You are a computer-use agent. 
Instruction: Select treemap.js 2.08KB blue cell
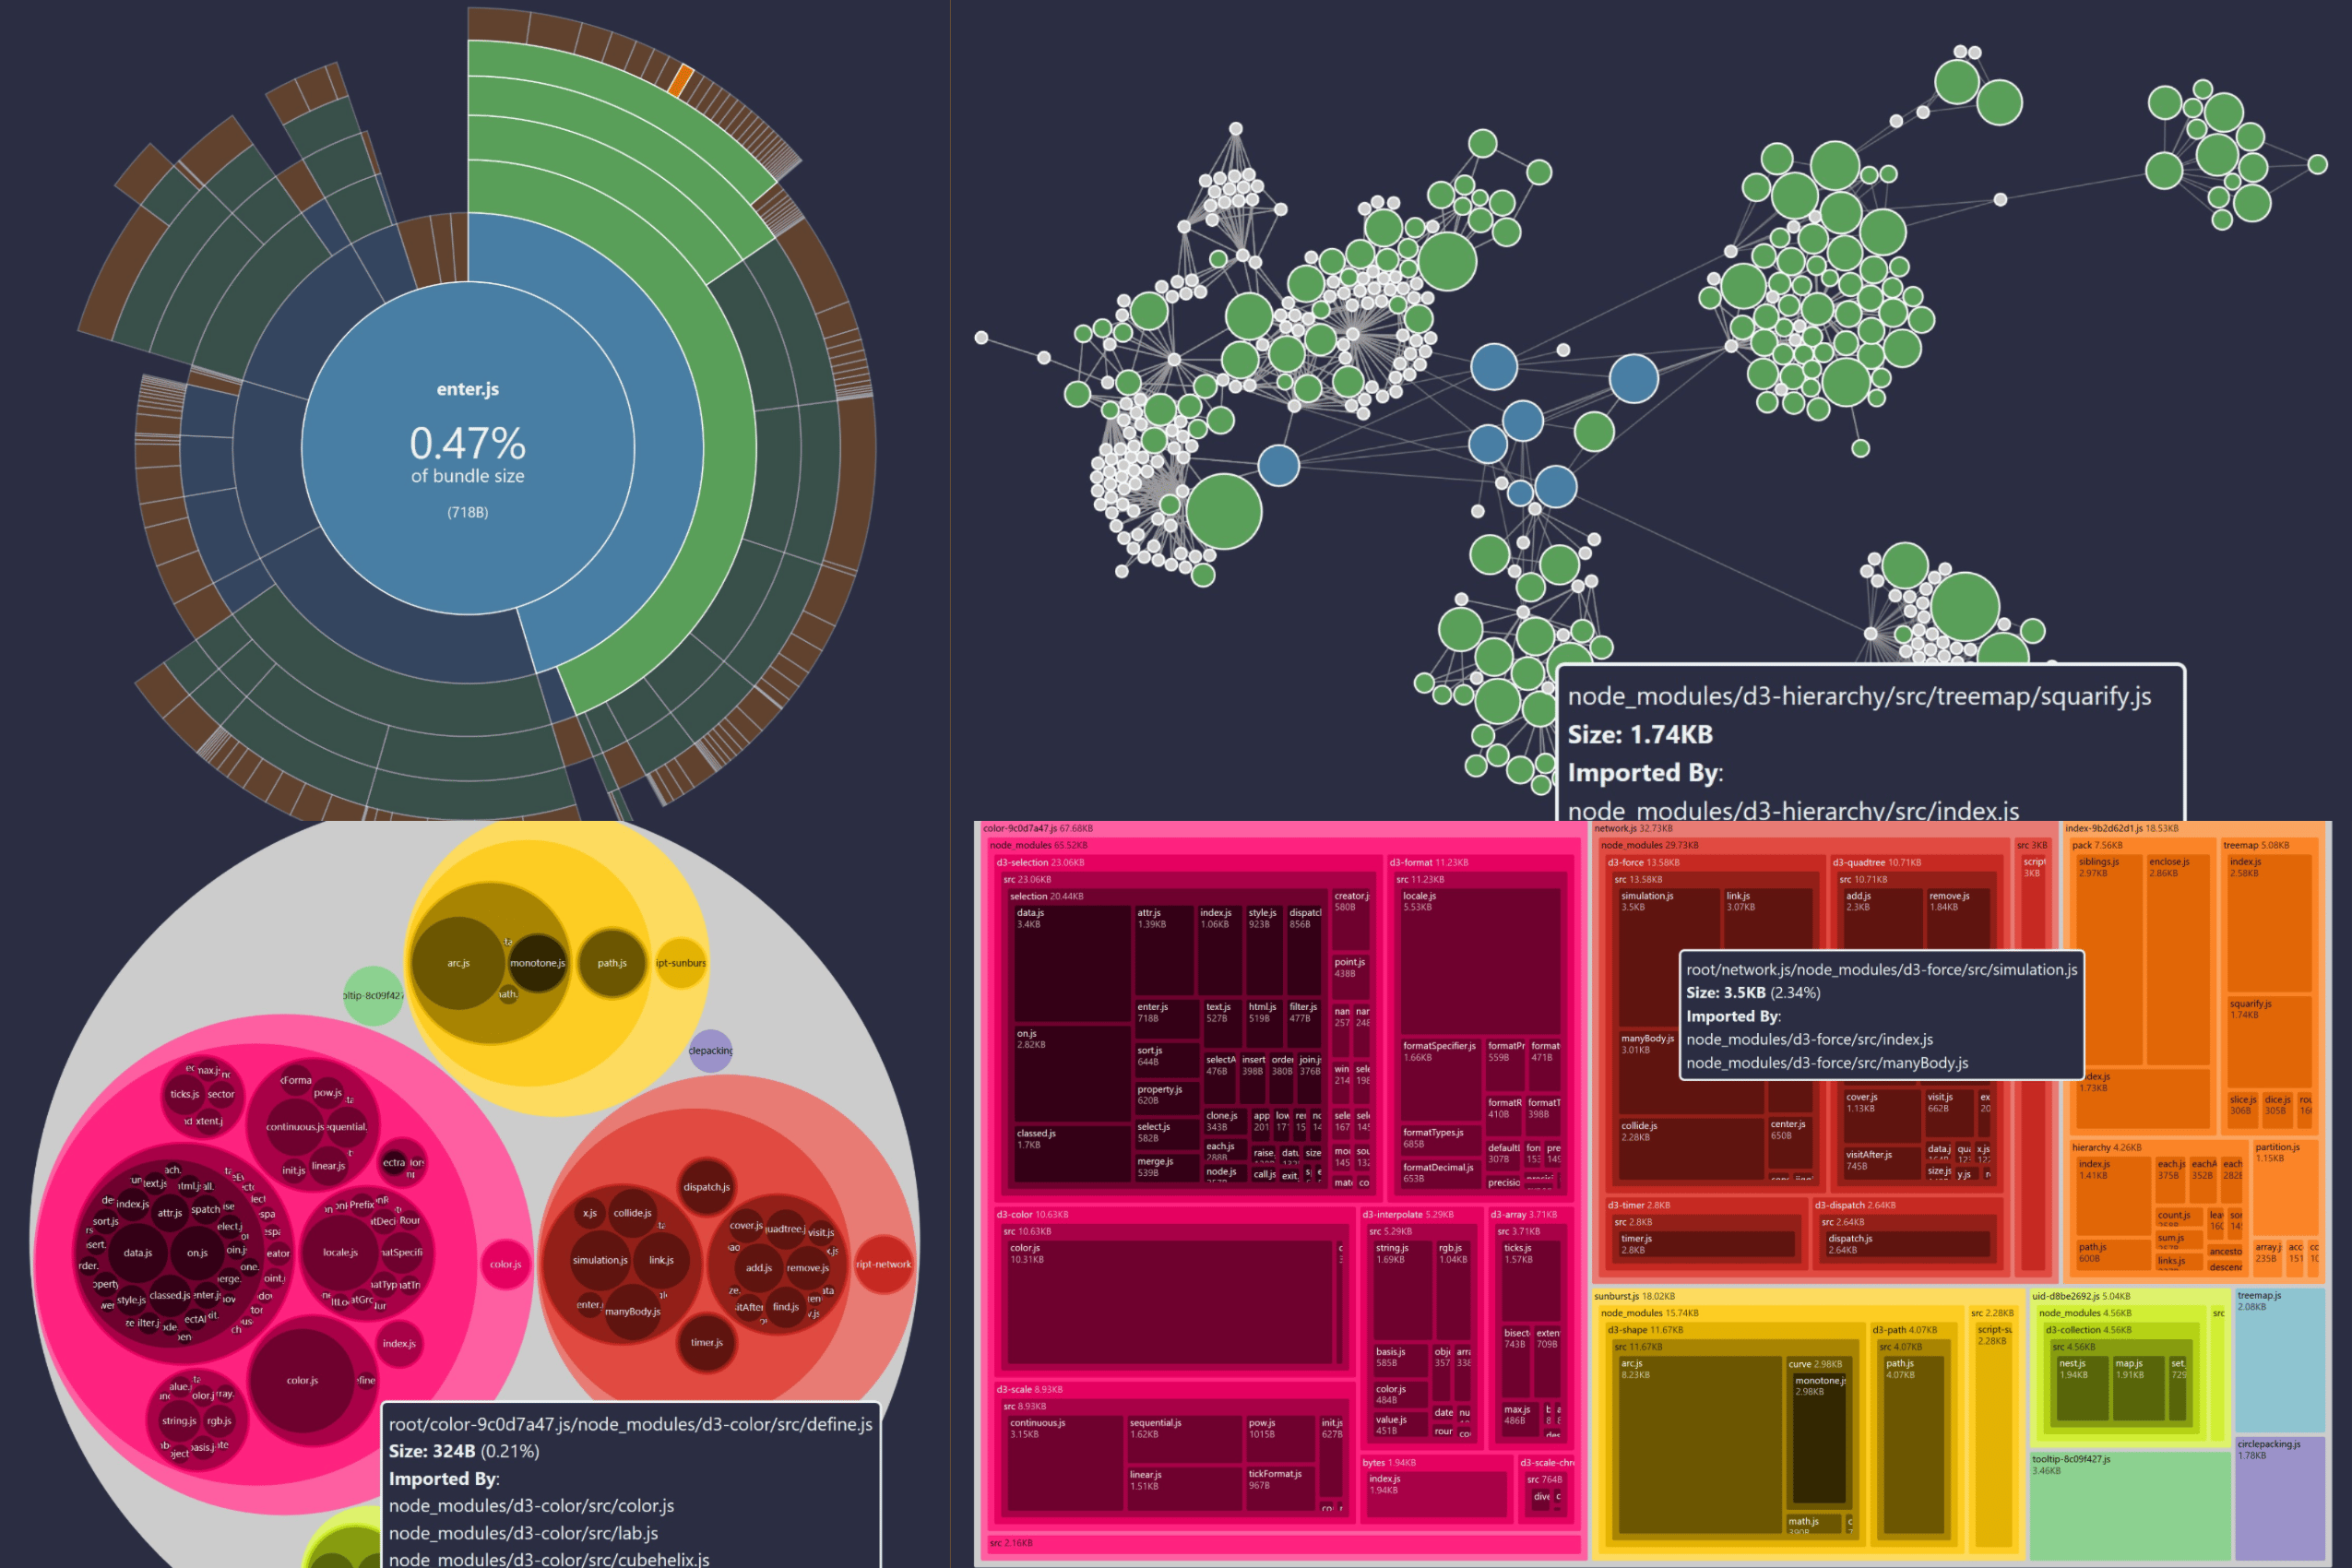2279,1360
